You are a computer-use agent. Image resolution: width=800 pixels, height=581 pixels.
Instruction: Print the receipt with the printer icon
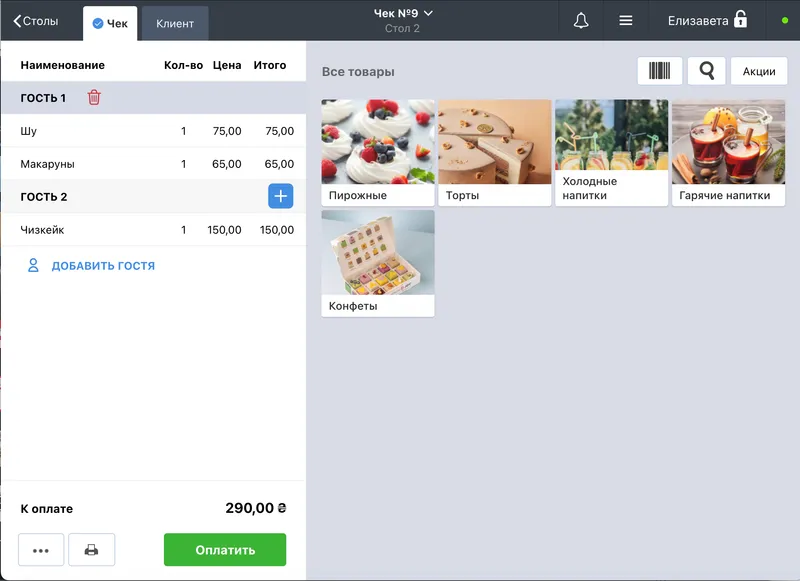pyautogui.click(x=91, y=550)
